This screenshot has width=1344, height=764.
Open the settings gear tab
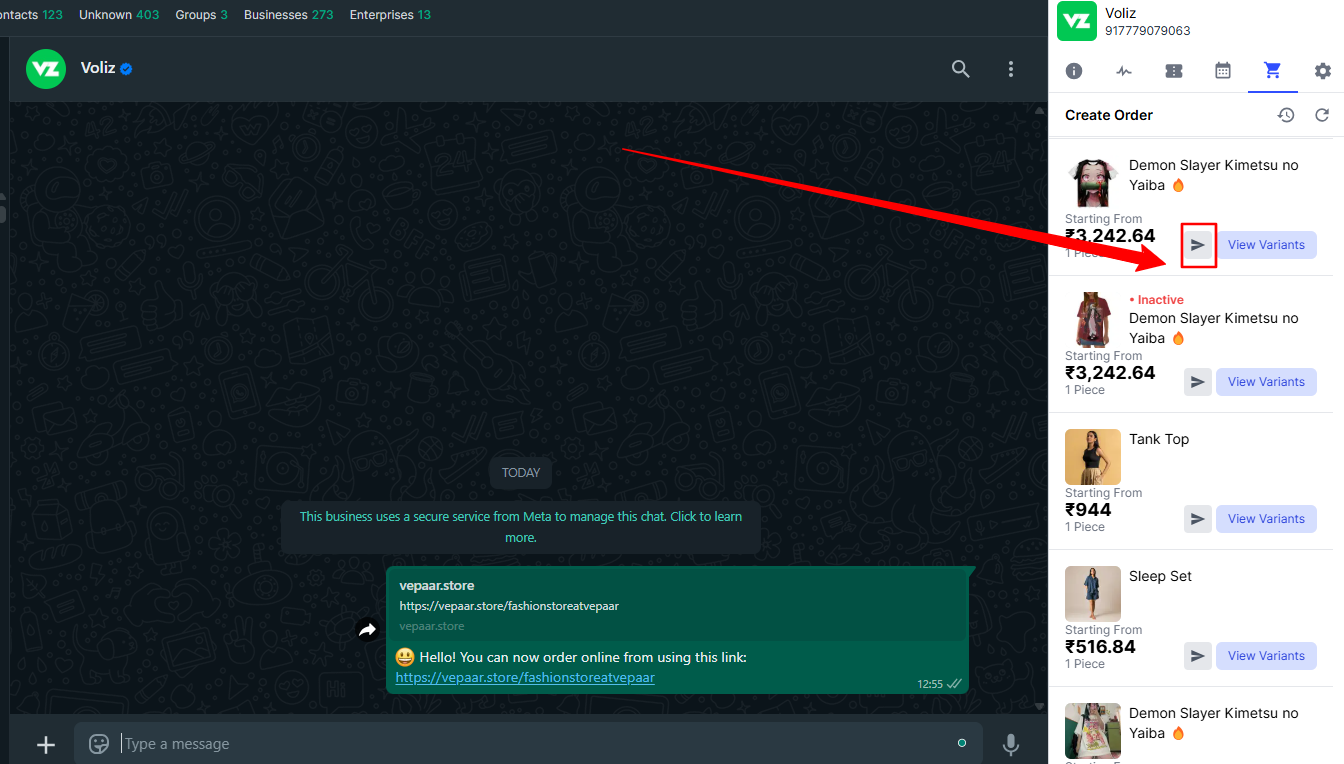pos(1323,71)
